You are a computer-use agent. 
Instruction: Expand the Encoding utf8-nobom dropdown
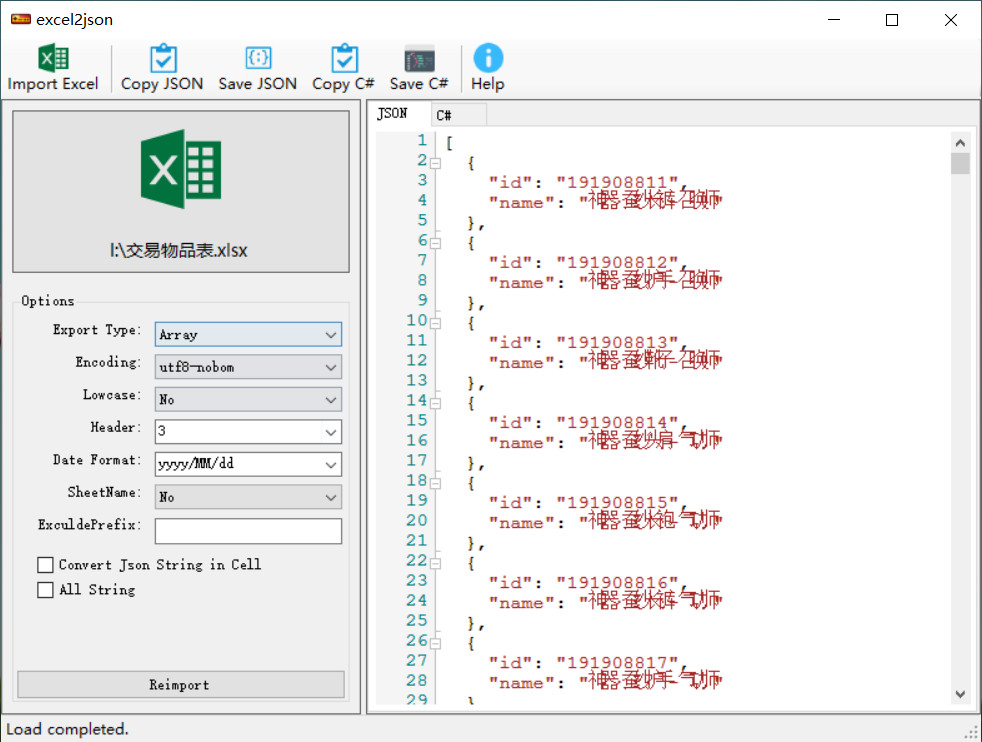(331, 367)
